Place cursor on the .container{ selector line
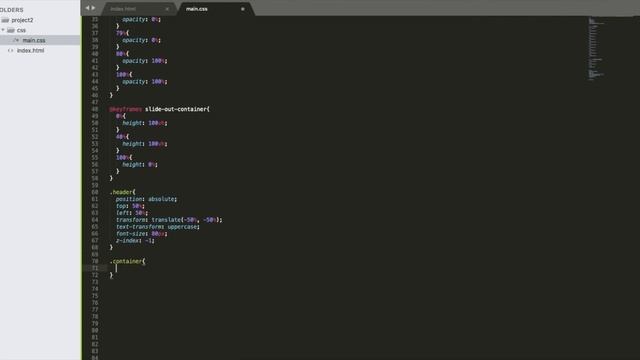640x360 pixels. 127,261
